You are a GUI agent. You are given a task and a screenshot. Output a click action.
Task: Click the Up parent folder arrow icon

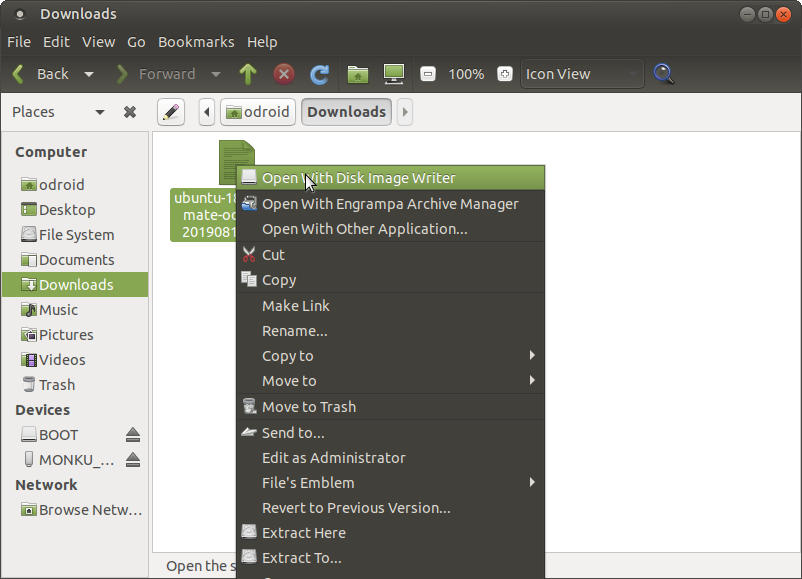coord(248,74)
